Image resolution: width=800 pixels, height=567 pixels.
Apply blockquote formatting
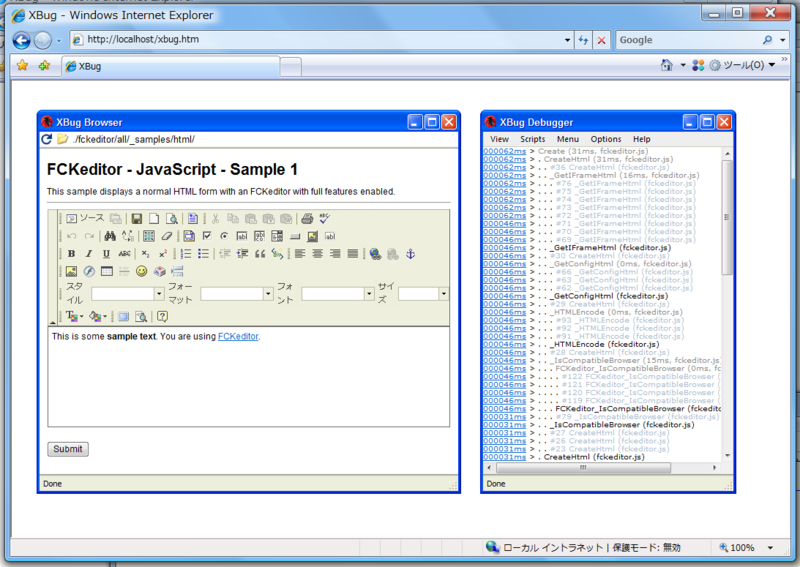tap(260, 254)
